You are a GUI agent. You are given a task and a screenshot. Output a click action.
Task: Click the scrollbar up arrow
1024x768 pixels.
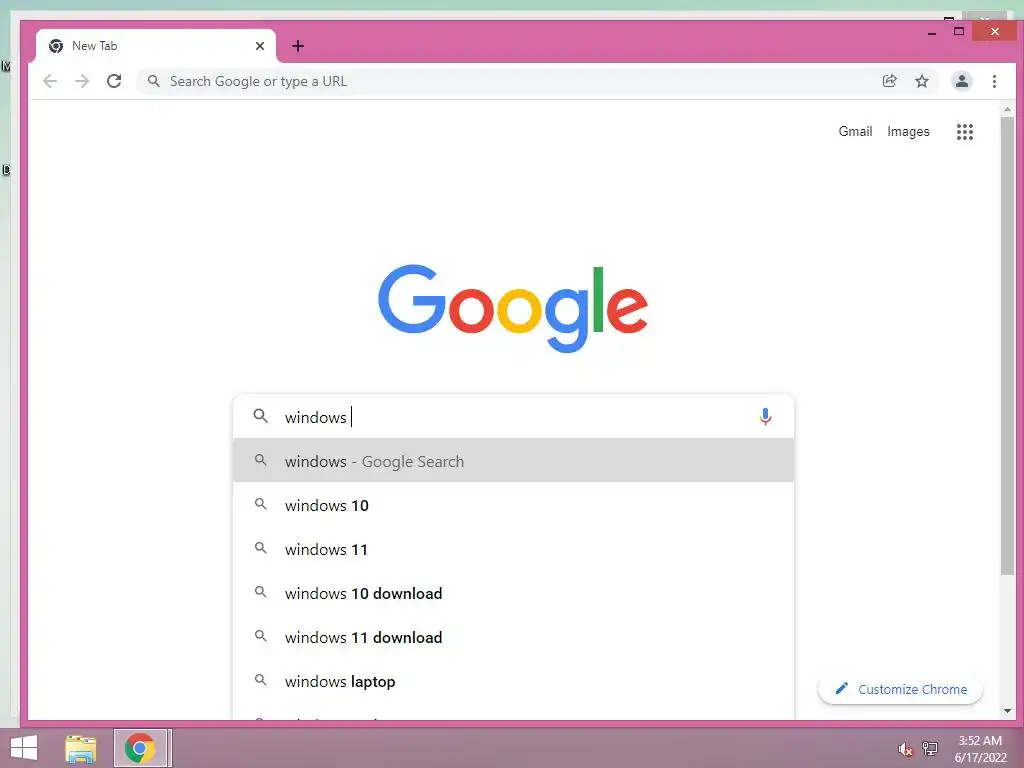(1007, 109)
